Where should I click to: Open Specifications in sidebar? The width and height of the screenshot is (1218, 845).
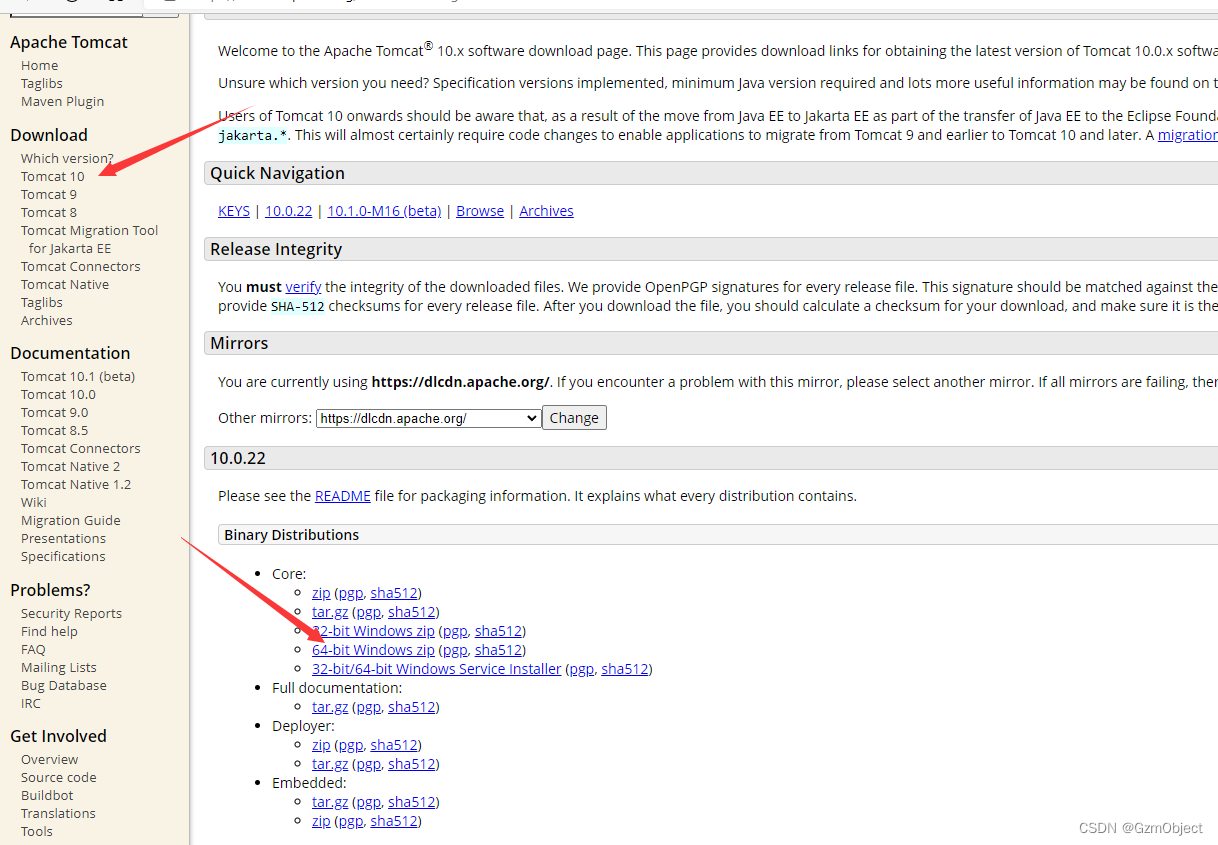pyautogui.click(x=63, y=556)
